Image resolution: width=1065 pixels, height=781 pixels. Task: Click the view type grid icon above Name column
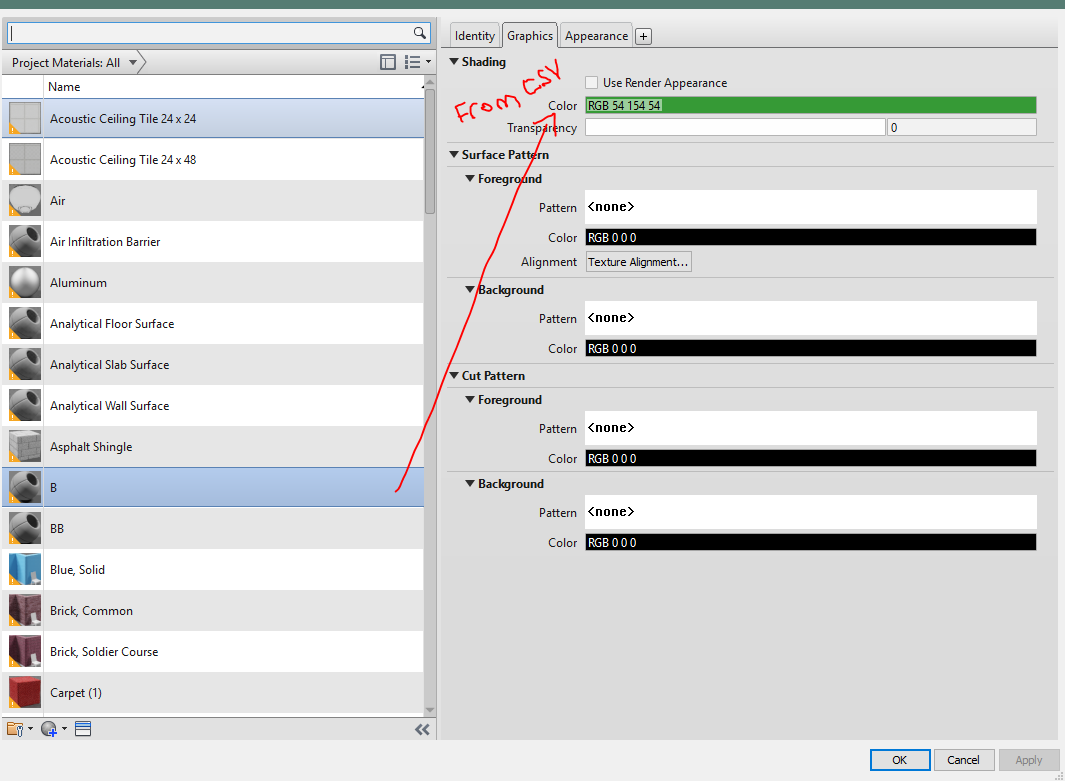[x=388, y=61]
